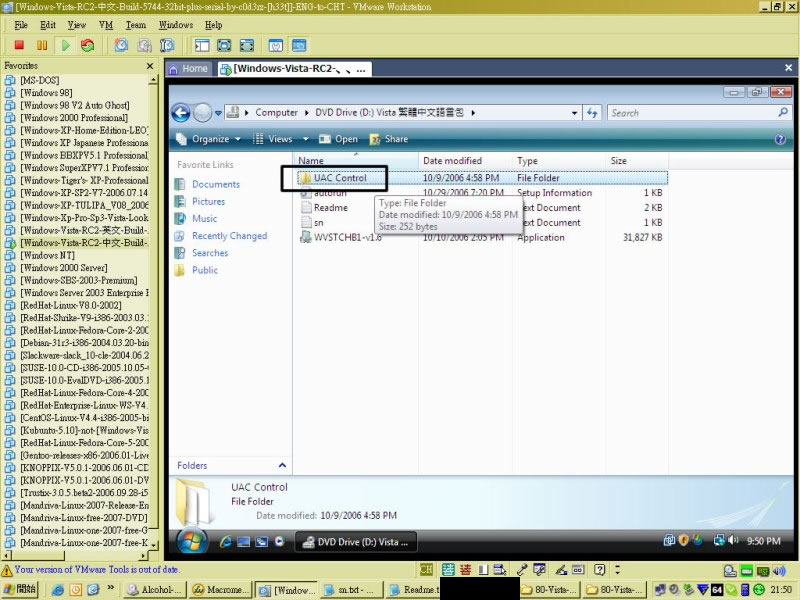Open the Help menu

[214, 25]
